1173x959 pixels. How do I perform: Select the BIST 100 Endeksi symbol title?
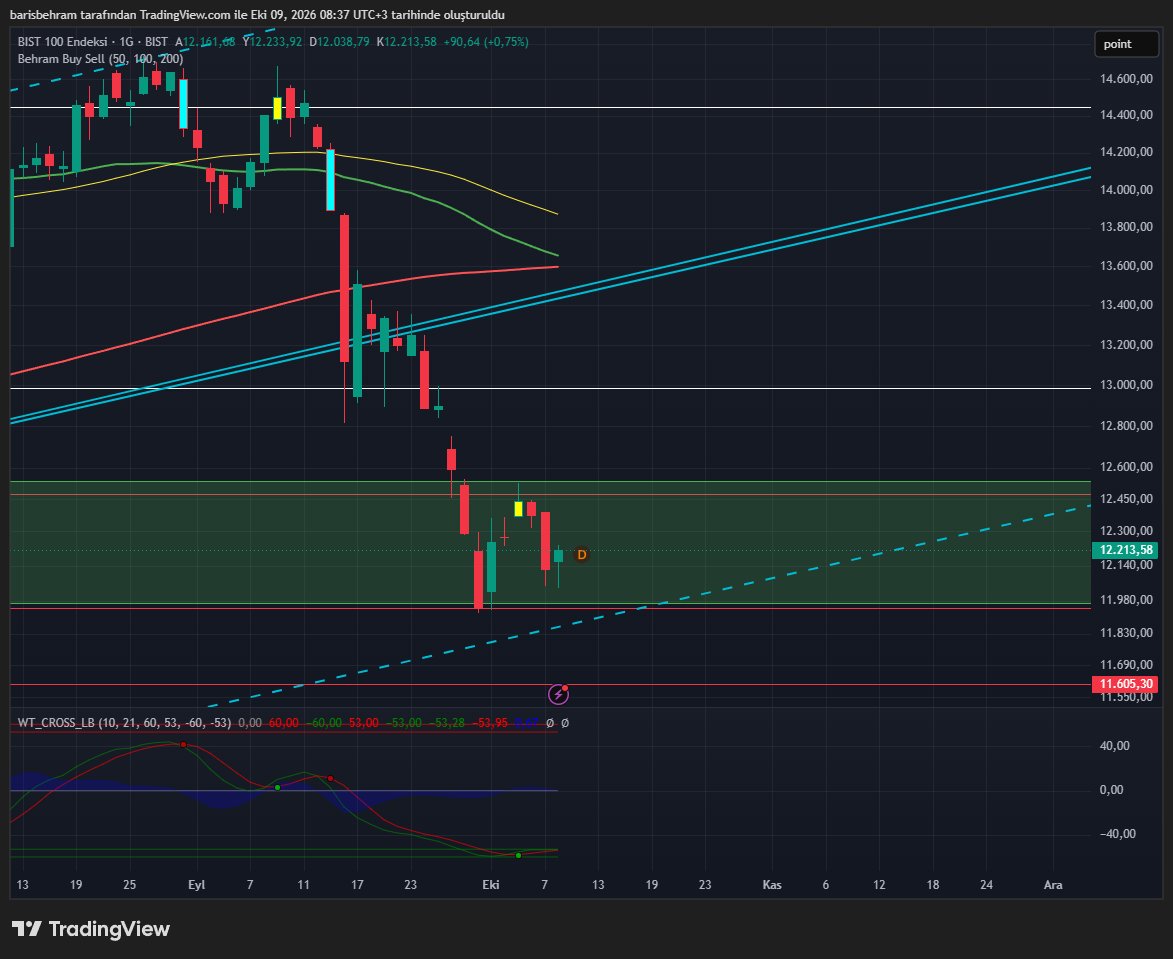click(x=62, y=42)
